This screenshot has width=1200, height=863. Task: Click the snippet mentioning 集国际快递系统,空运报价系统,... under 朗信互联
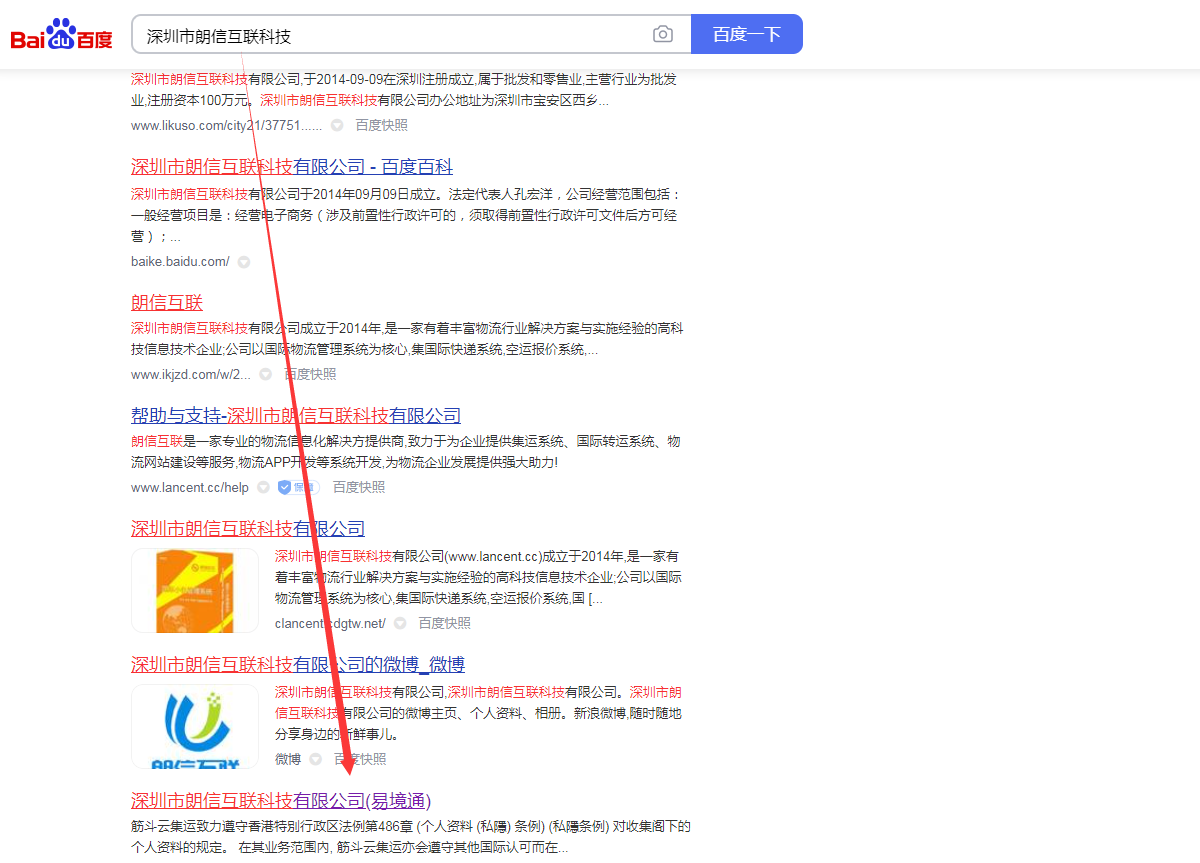(407, 339)
